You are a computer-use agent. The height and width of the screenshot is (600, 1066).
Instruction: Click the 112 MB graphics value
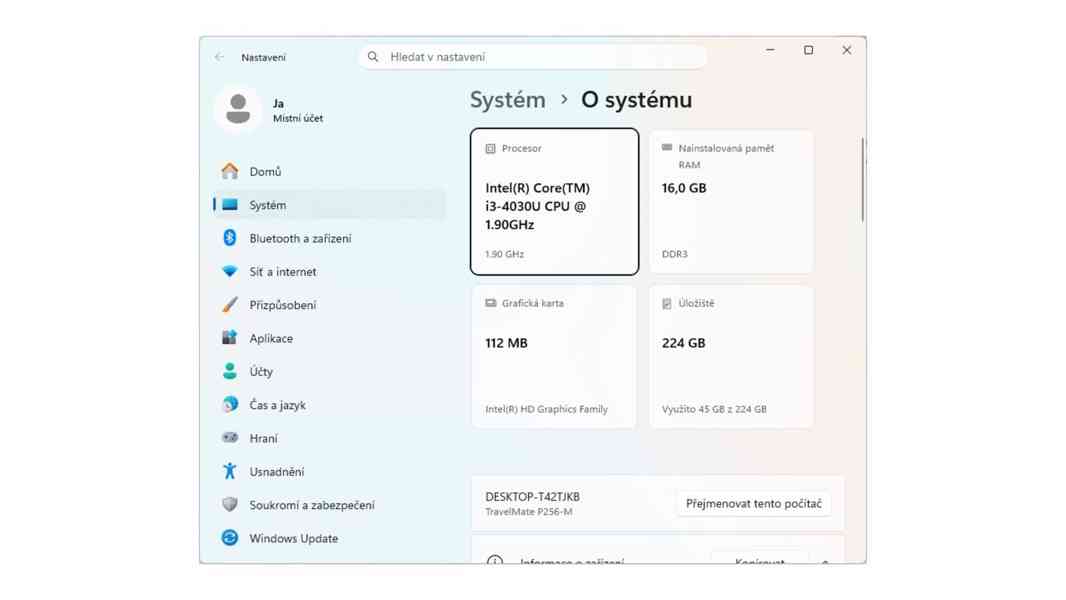click(x=506, y=343)
